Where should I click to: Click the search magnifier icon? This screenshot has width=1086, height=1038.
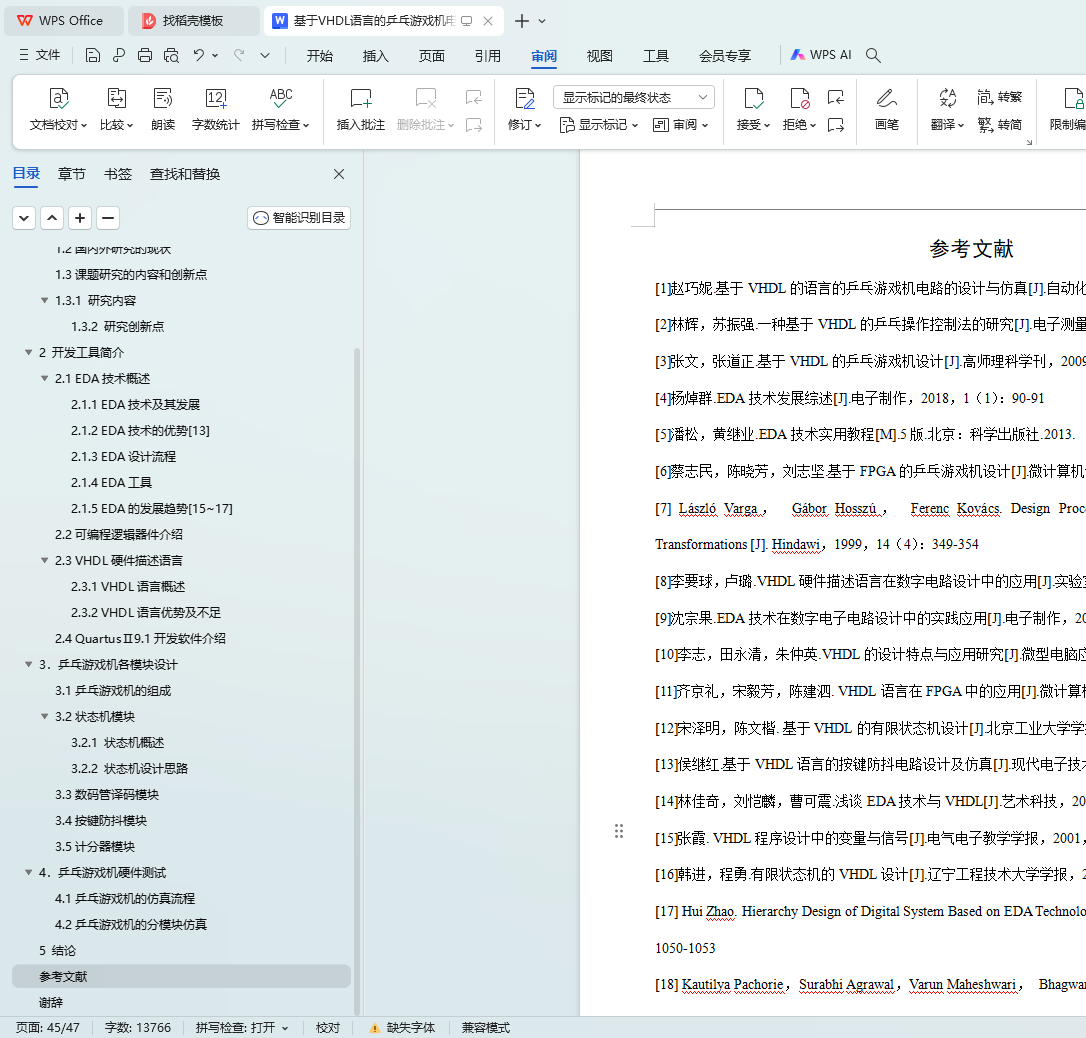(873, 55)
